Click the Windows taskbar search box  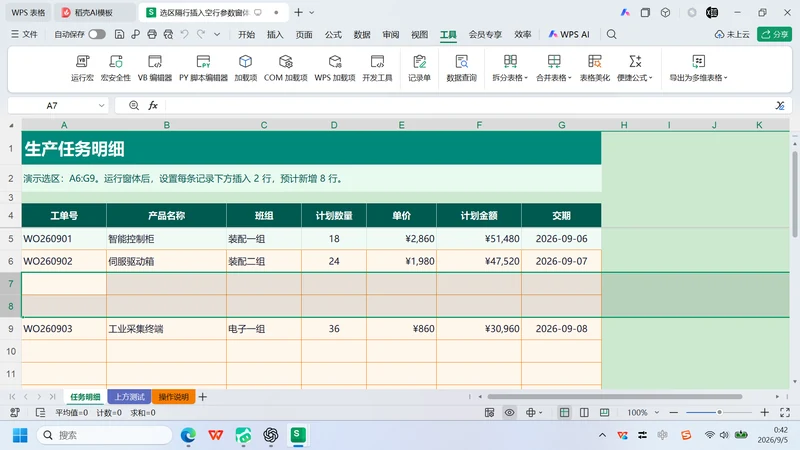105,435
